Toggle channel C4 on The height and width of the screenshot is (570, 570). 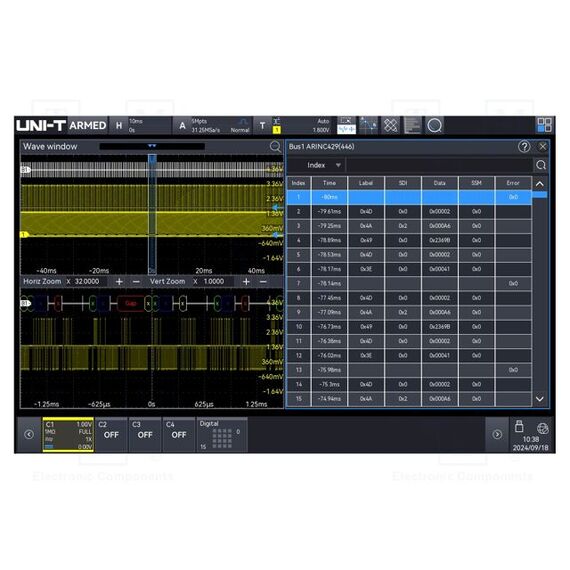(x=178, y=434)
